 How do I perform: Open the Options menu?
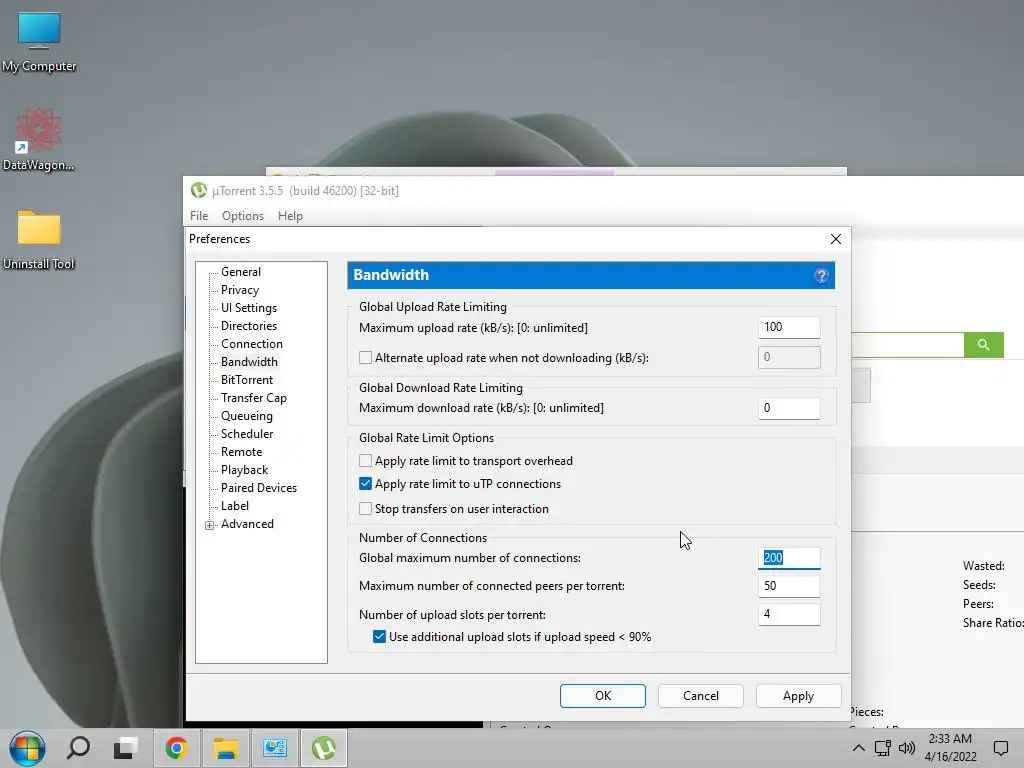coord(243,216)
